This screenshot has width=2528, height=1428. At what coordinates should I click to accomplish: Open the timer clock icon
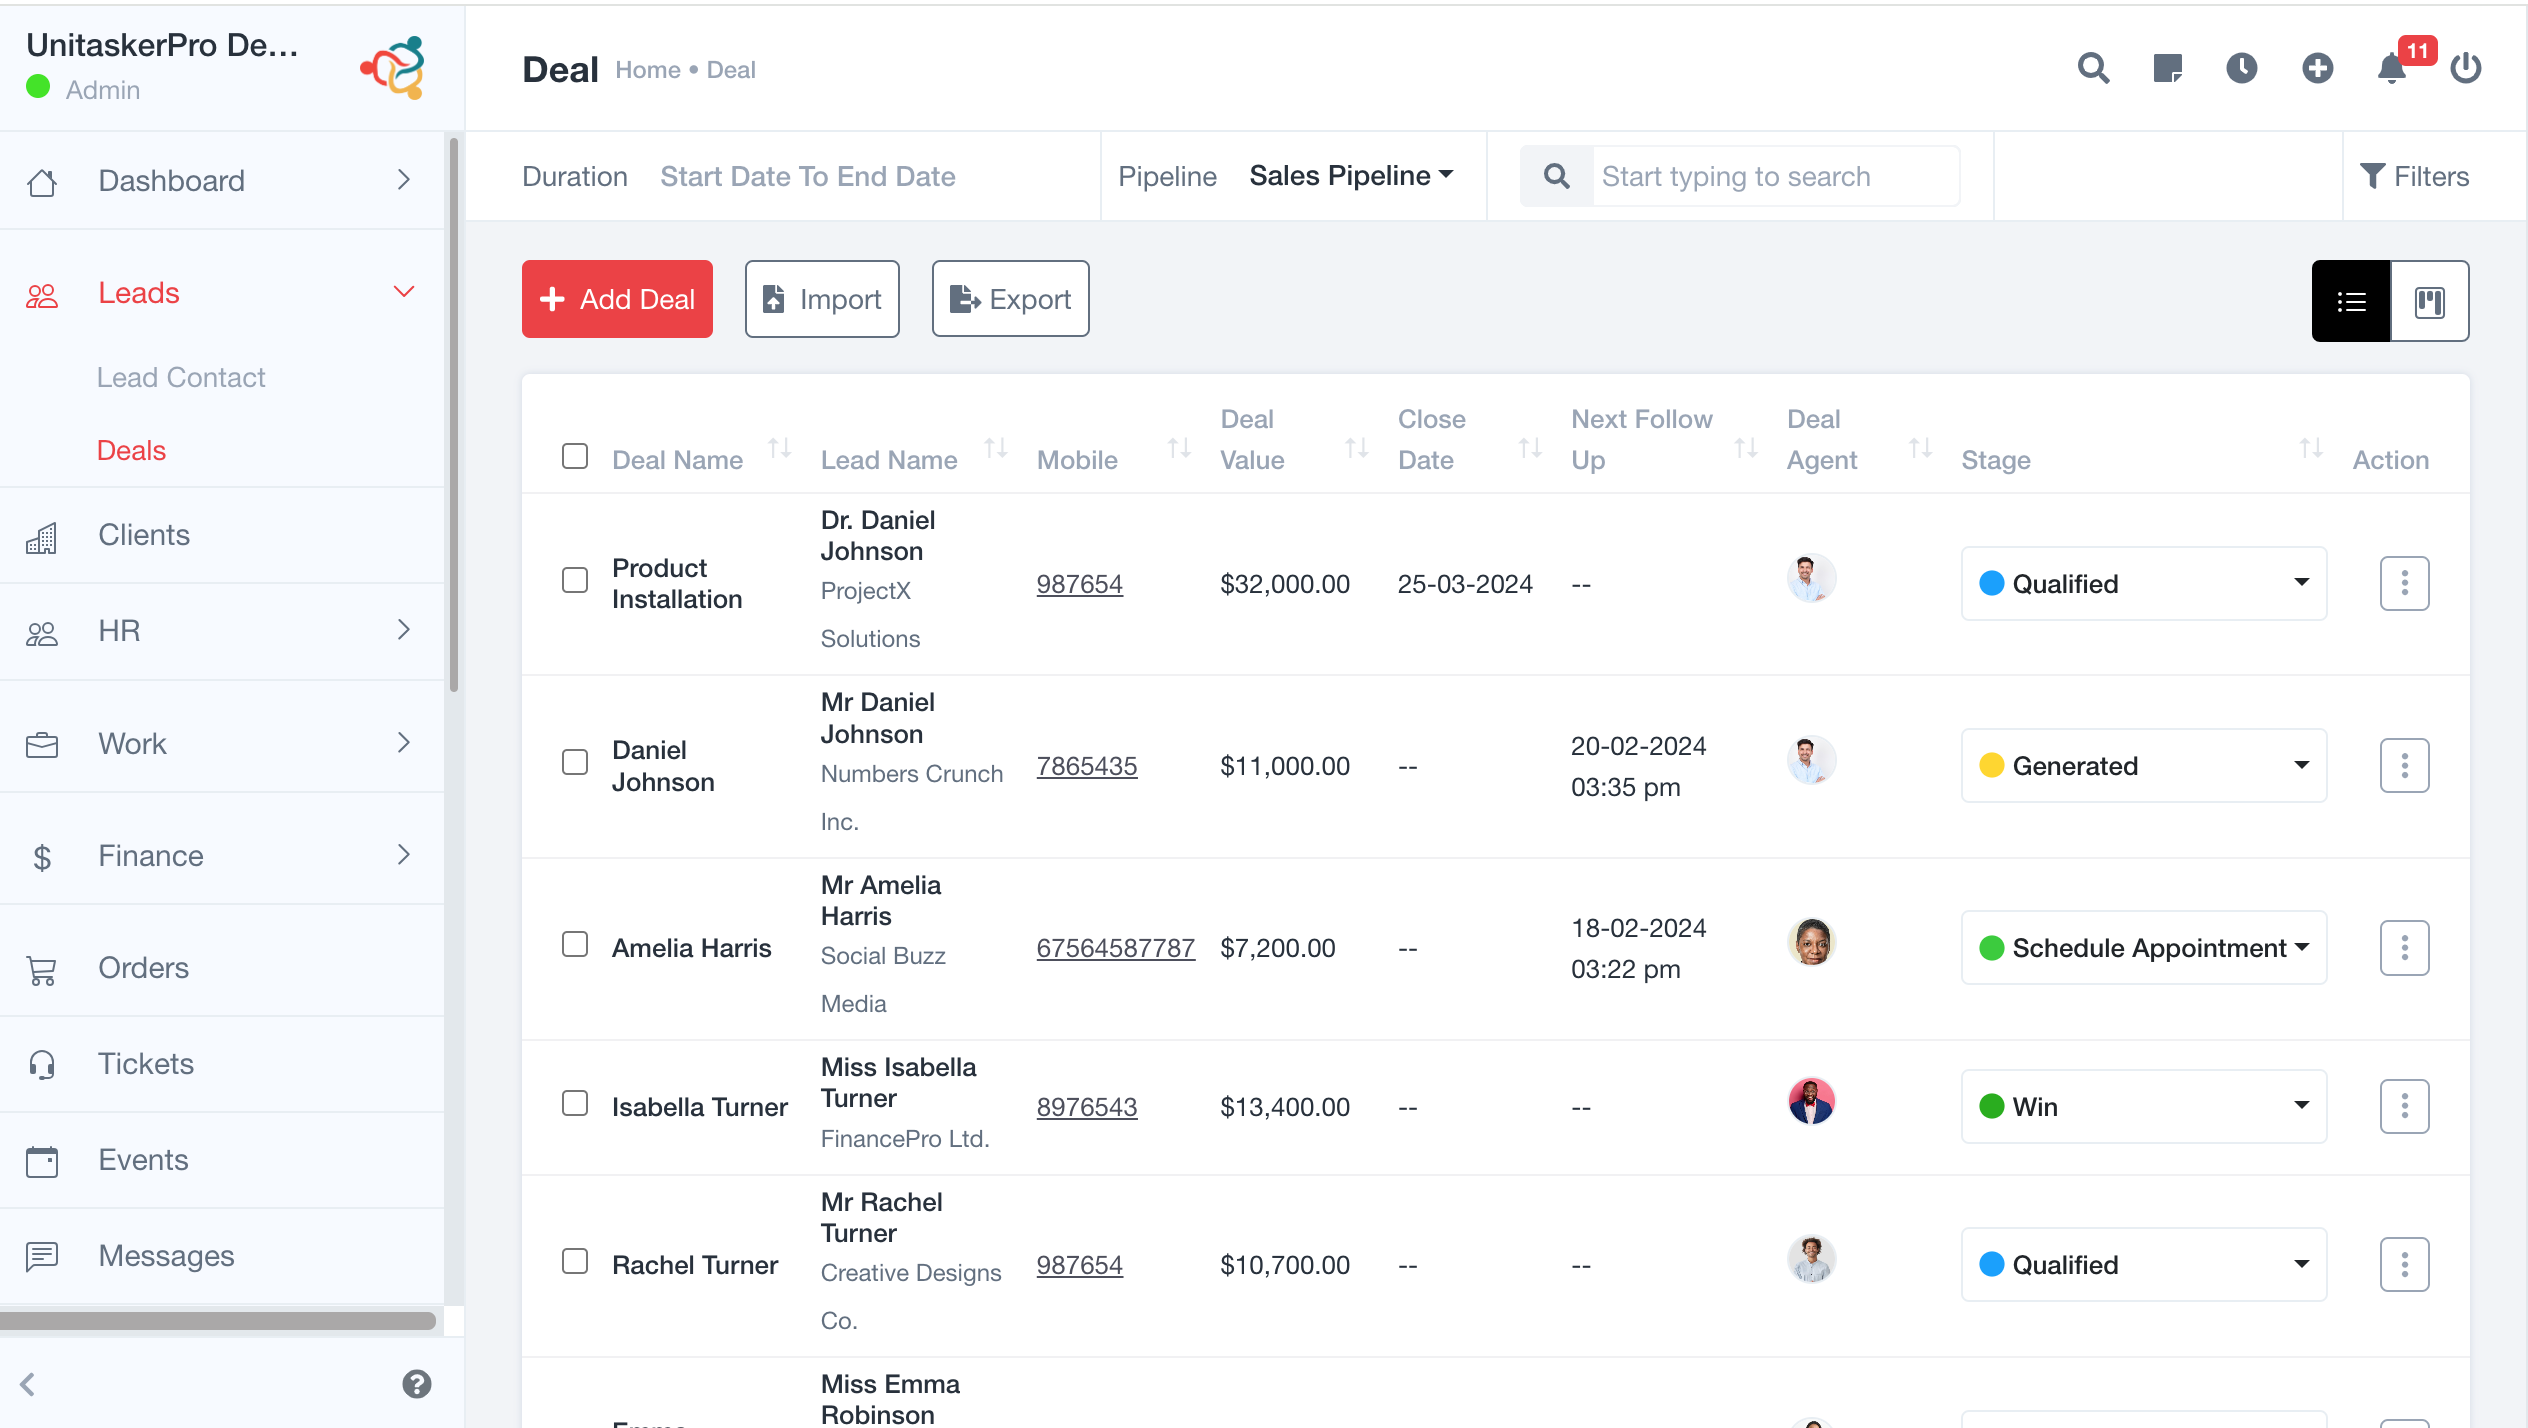[2242, 68]
